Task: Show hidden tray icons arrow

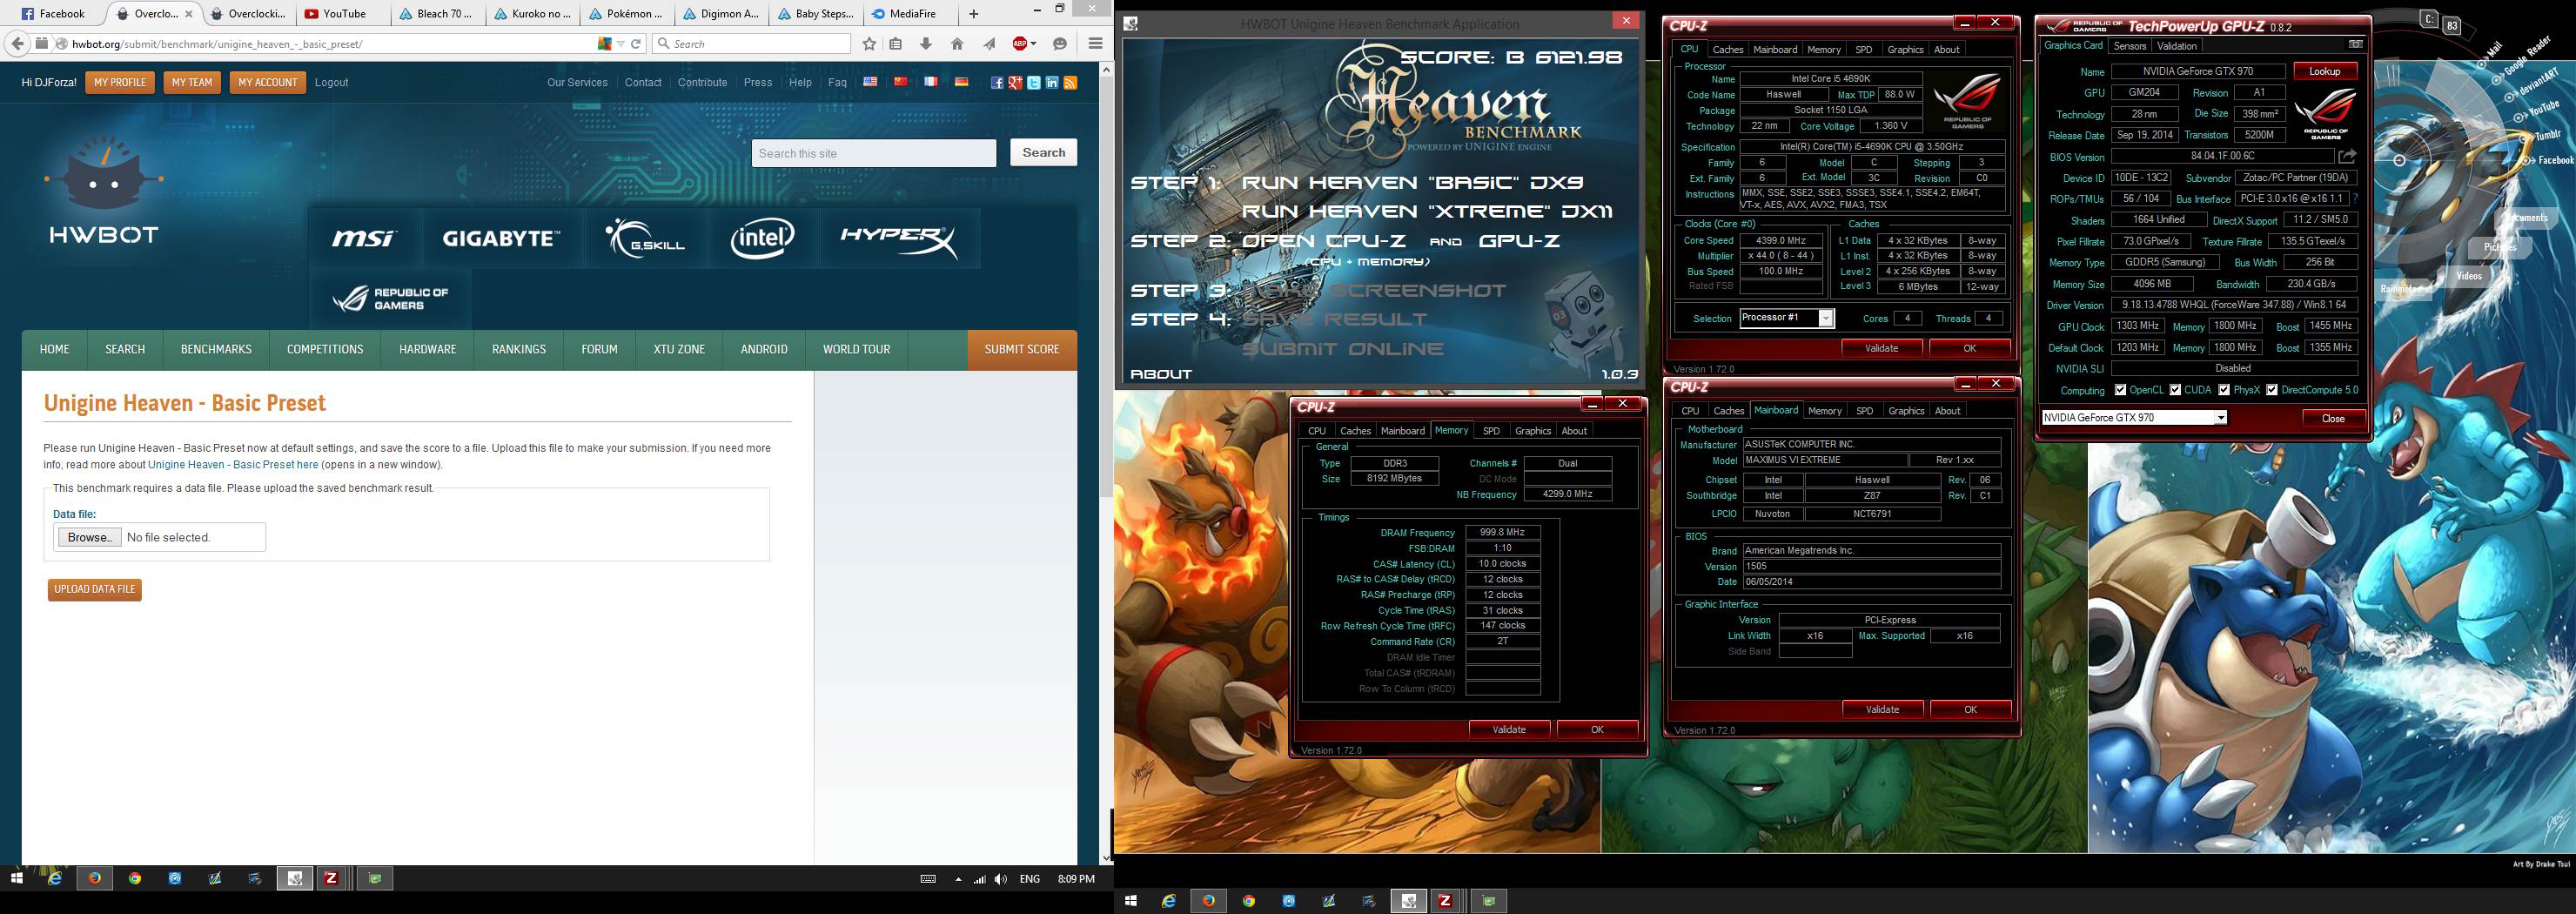Action: pyautogui.click(x=958, y=879)
